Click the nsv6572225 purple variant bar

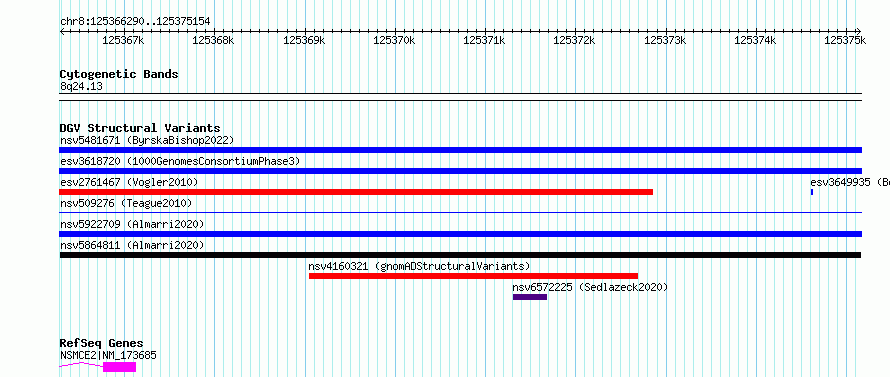530,297
